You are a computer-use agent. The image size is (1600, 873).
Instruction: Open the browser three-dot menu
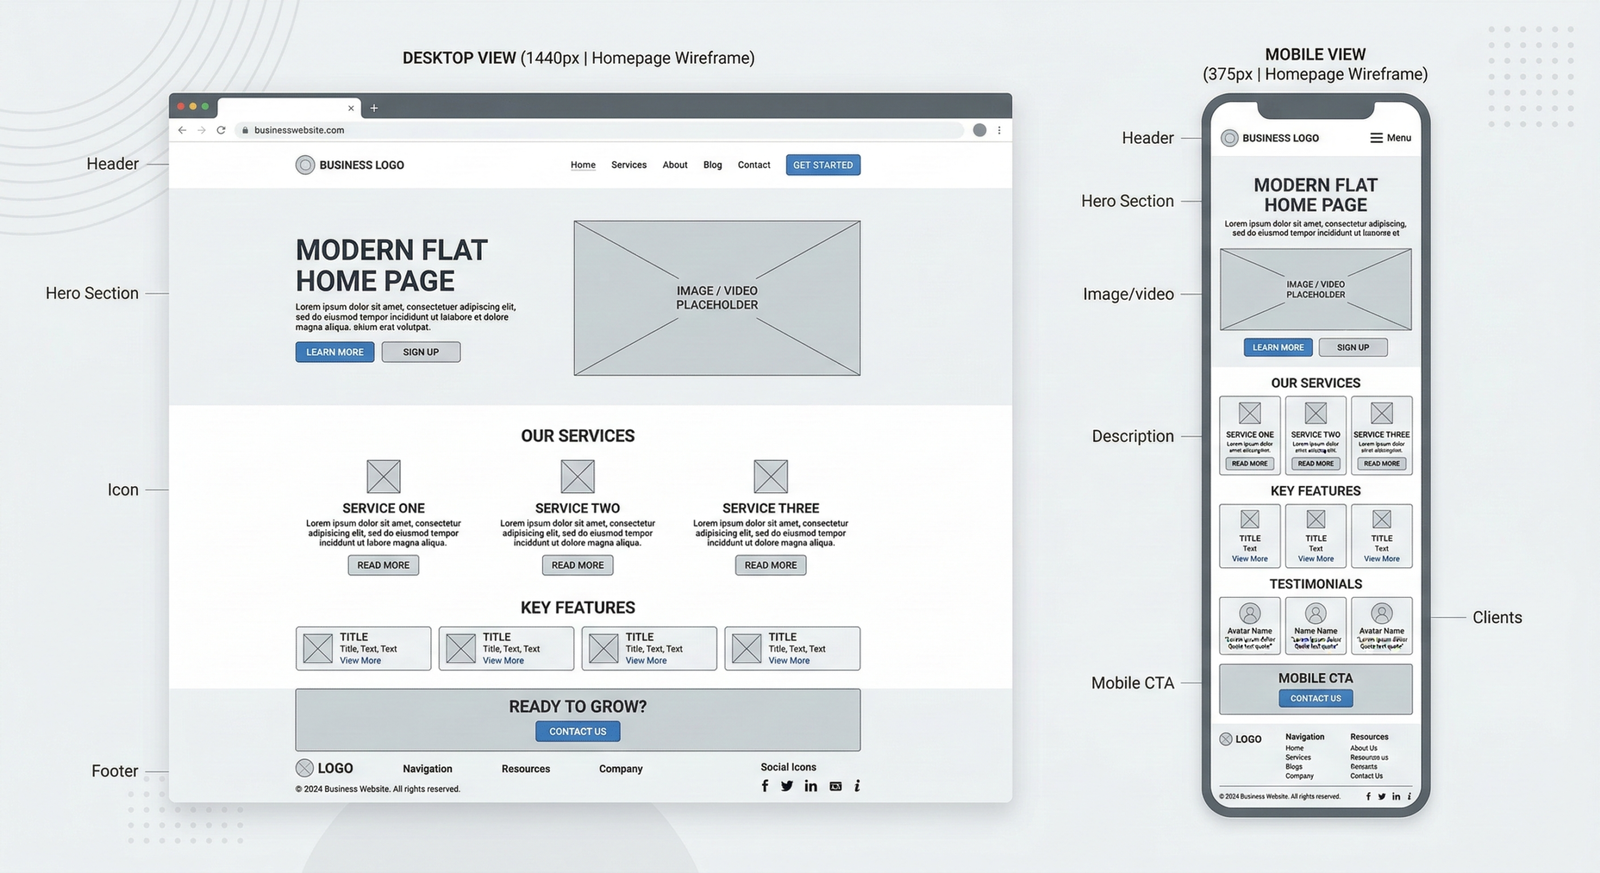point(999,130)
